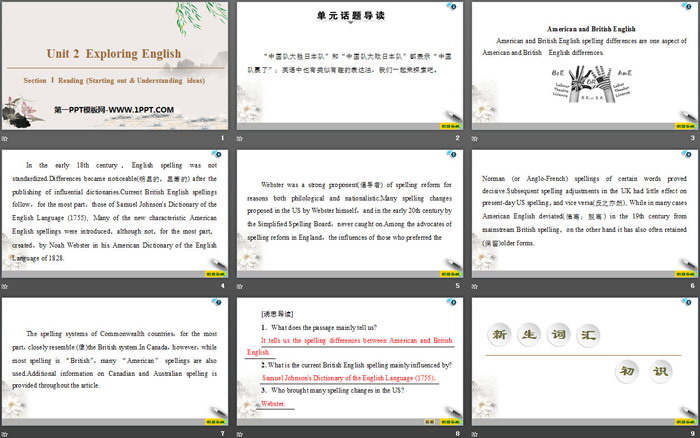This screenshot has width=700, height=438.
Task: Click the yellow navigation button on slide 4
Action: pos(215,274)
